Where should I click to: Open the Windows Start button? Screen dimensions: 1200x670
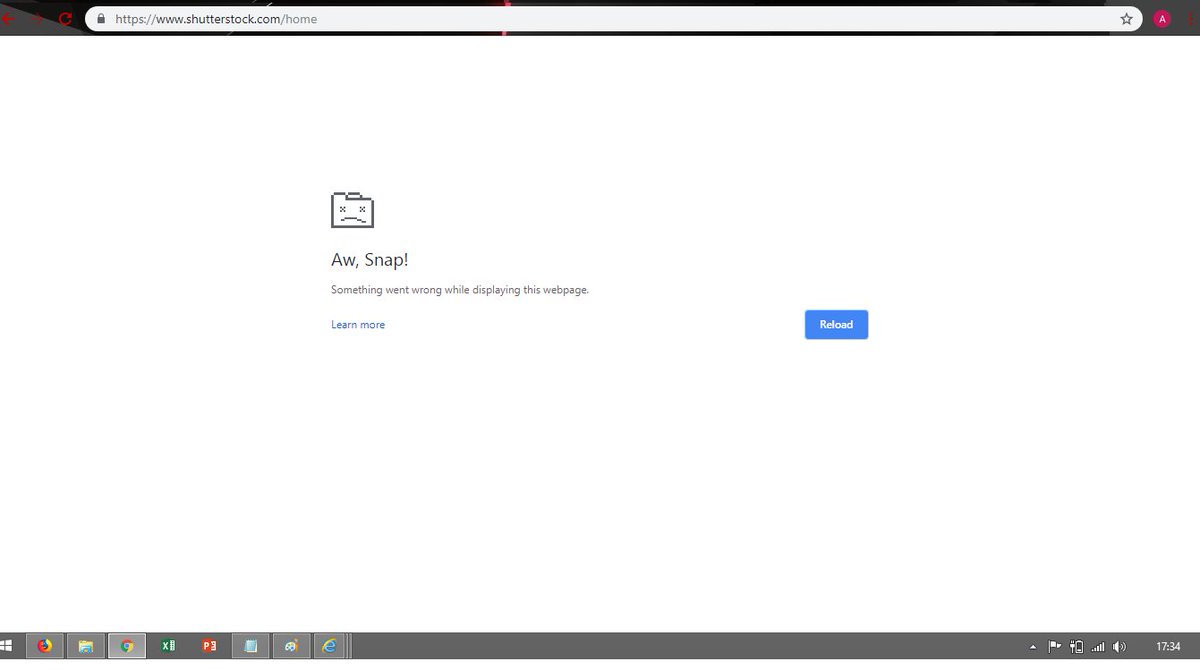coord(7,646)
